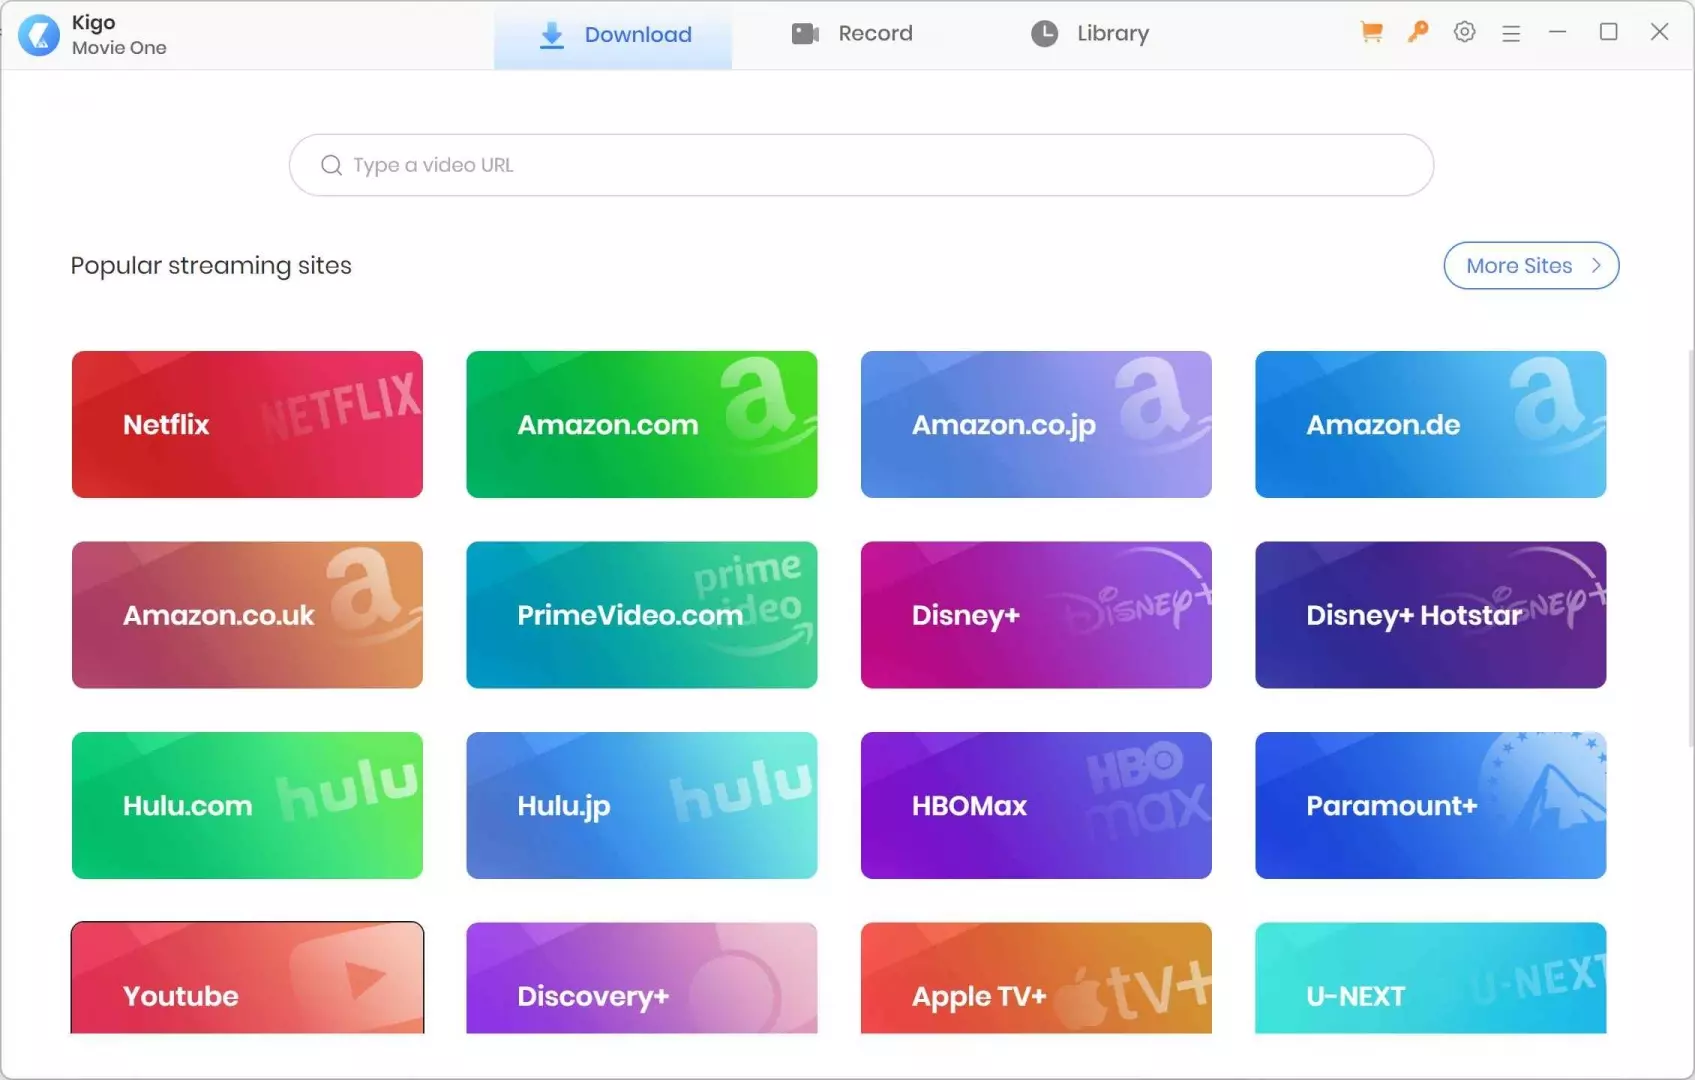The height and width of the screenshot is (1080, 1695).
Task: Open the Amazon.co.jp tile
Action: pos(1036,424)
